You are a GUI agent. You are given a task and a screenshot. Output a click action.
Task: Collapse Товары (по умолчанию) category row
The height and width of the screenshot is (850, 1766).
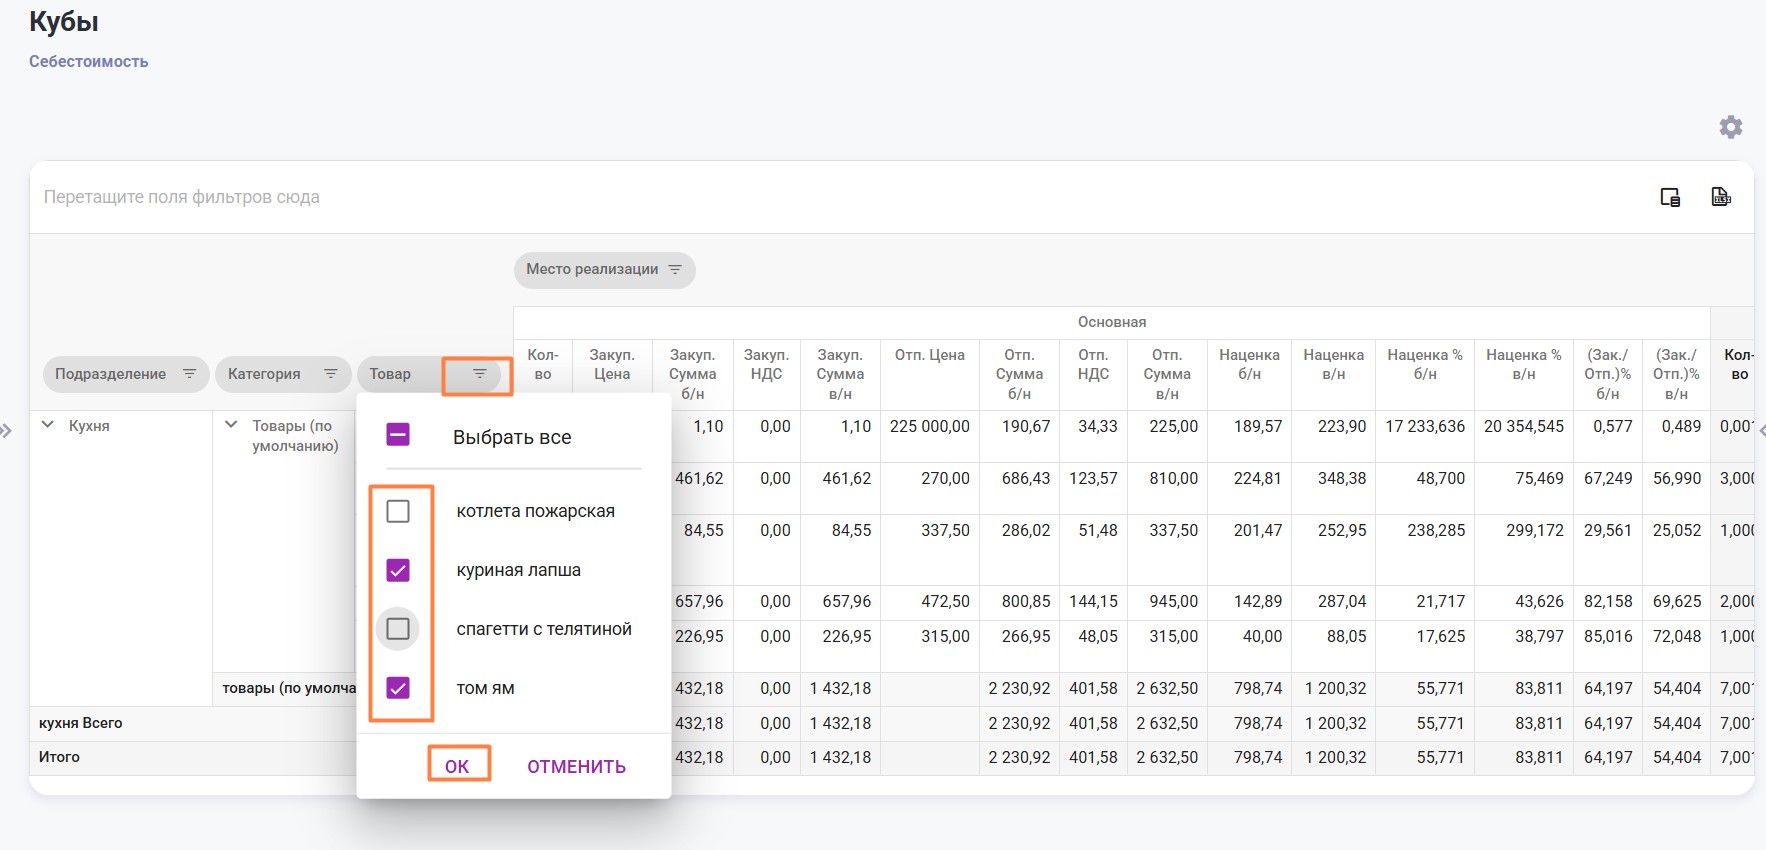pyautogui.click(x=231, y=425)
